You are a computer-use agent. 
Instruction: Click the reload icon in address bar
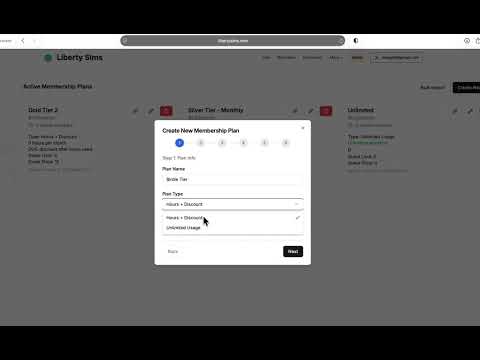(x=340, y=41)
